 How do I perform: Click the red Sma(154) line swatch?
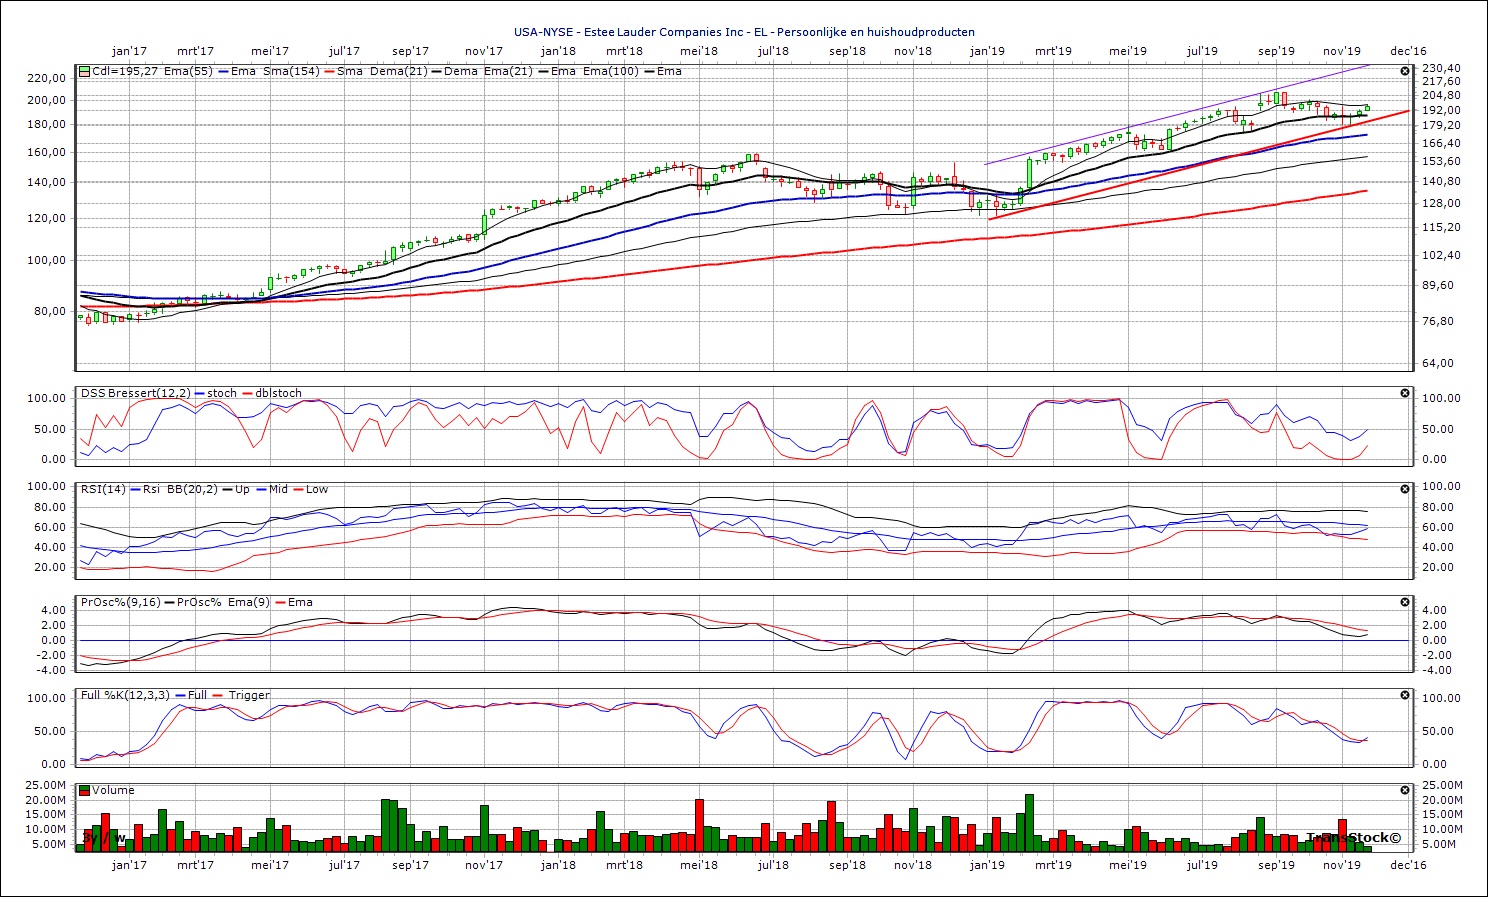(x=328, y=71)
